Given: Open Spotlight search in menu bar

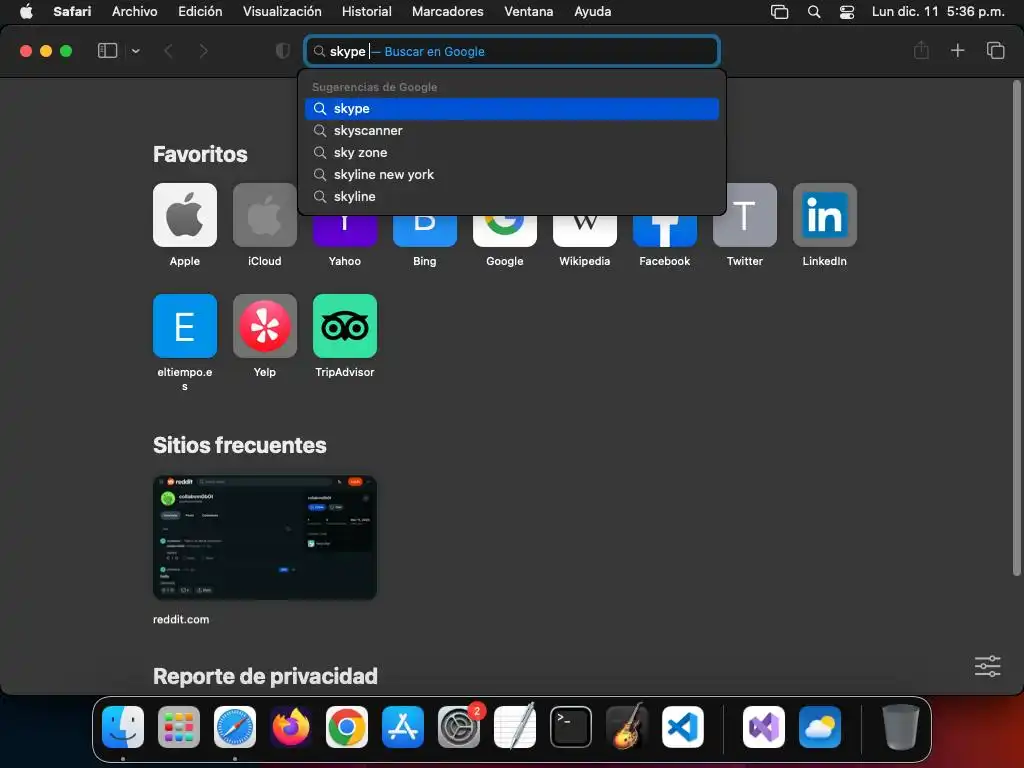Looking at the screenshot, I should tap(814, 12).
